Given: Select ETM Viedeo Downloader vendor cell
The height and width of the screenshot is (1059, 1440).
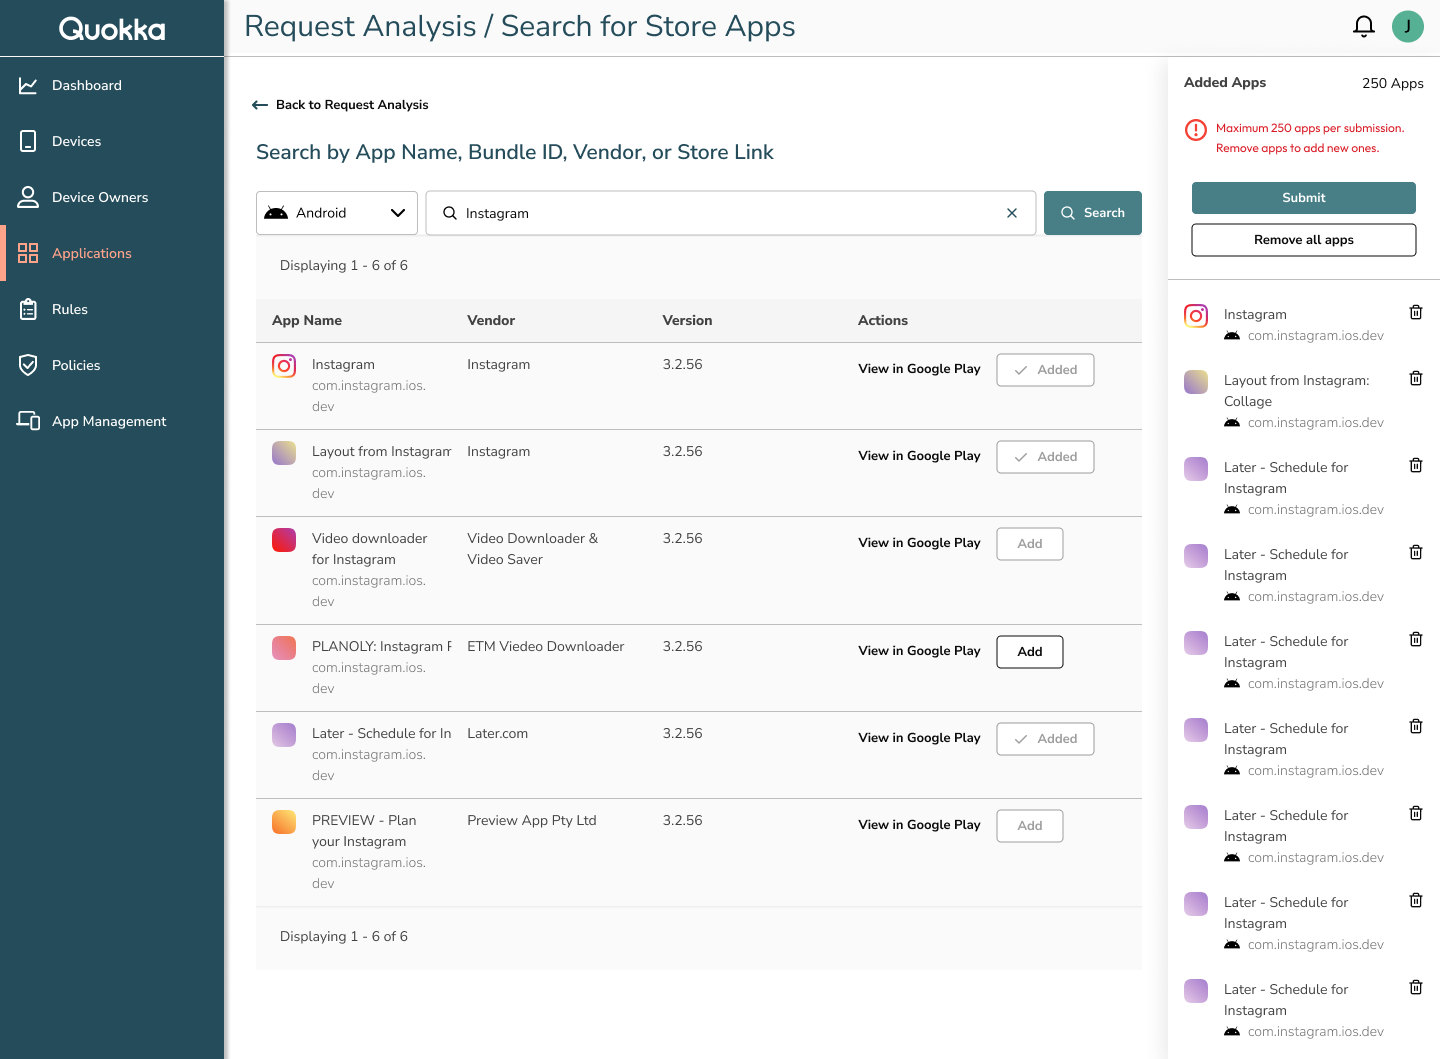Looking at the screenshot, I should coord(546,647).
